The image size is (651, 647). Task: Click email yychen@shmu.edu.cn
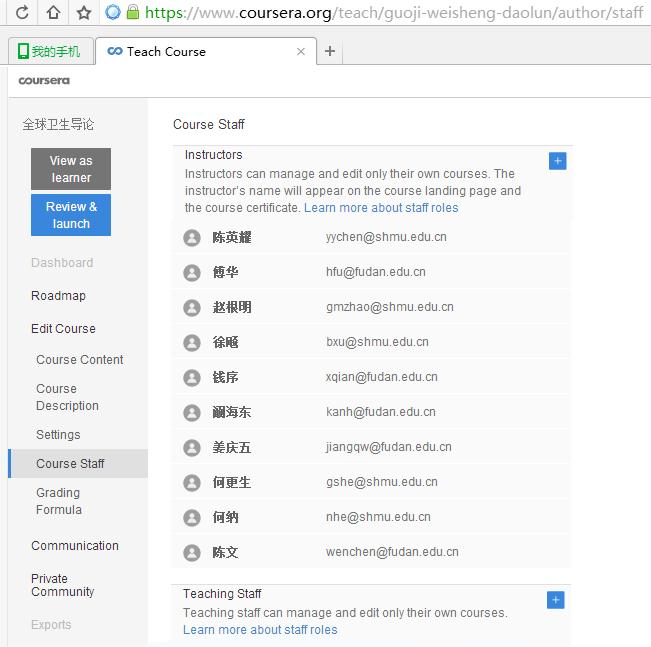[386, 237]
